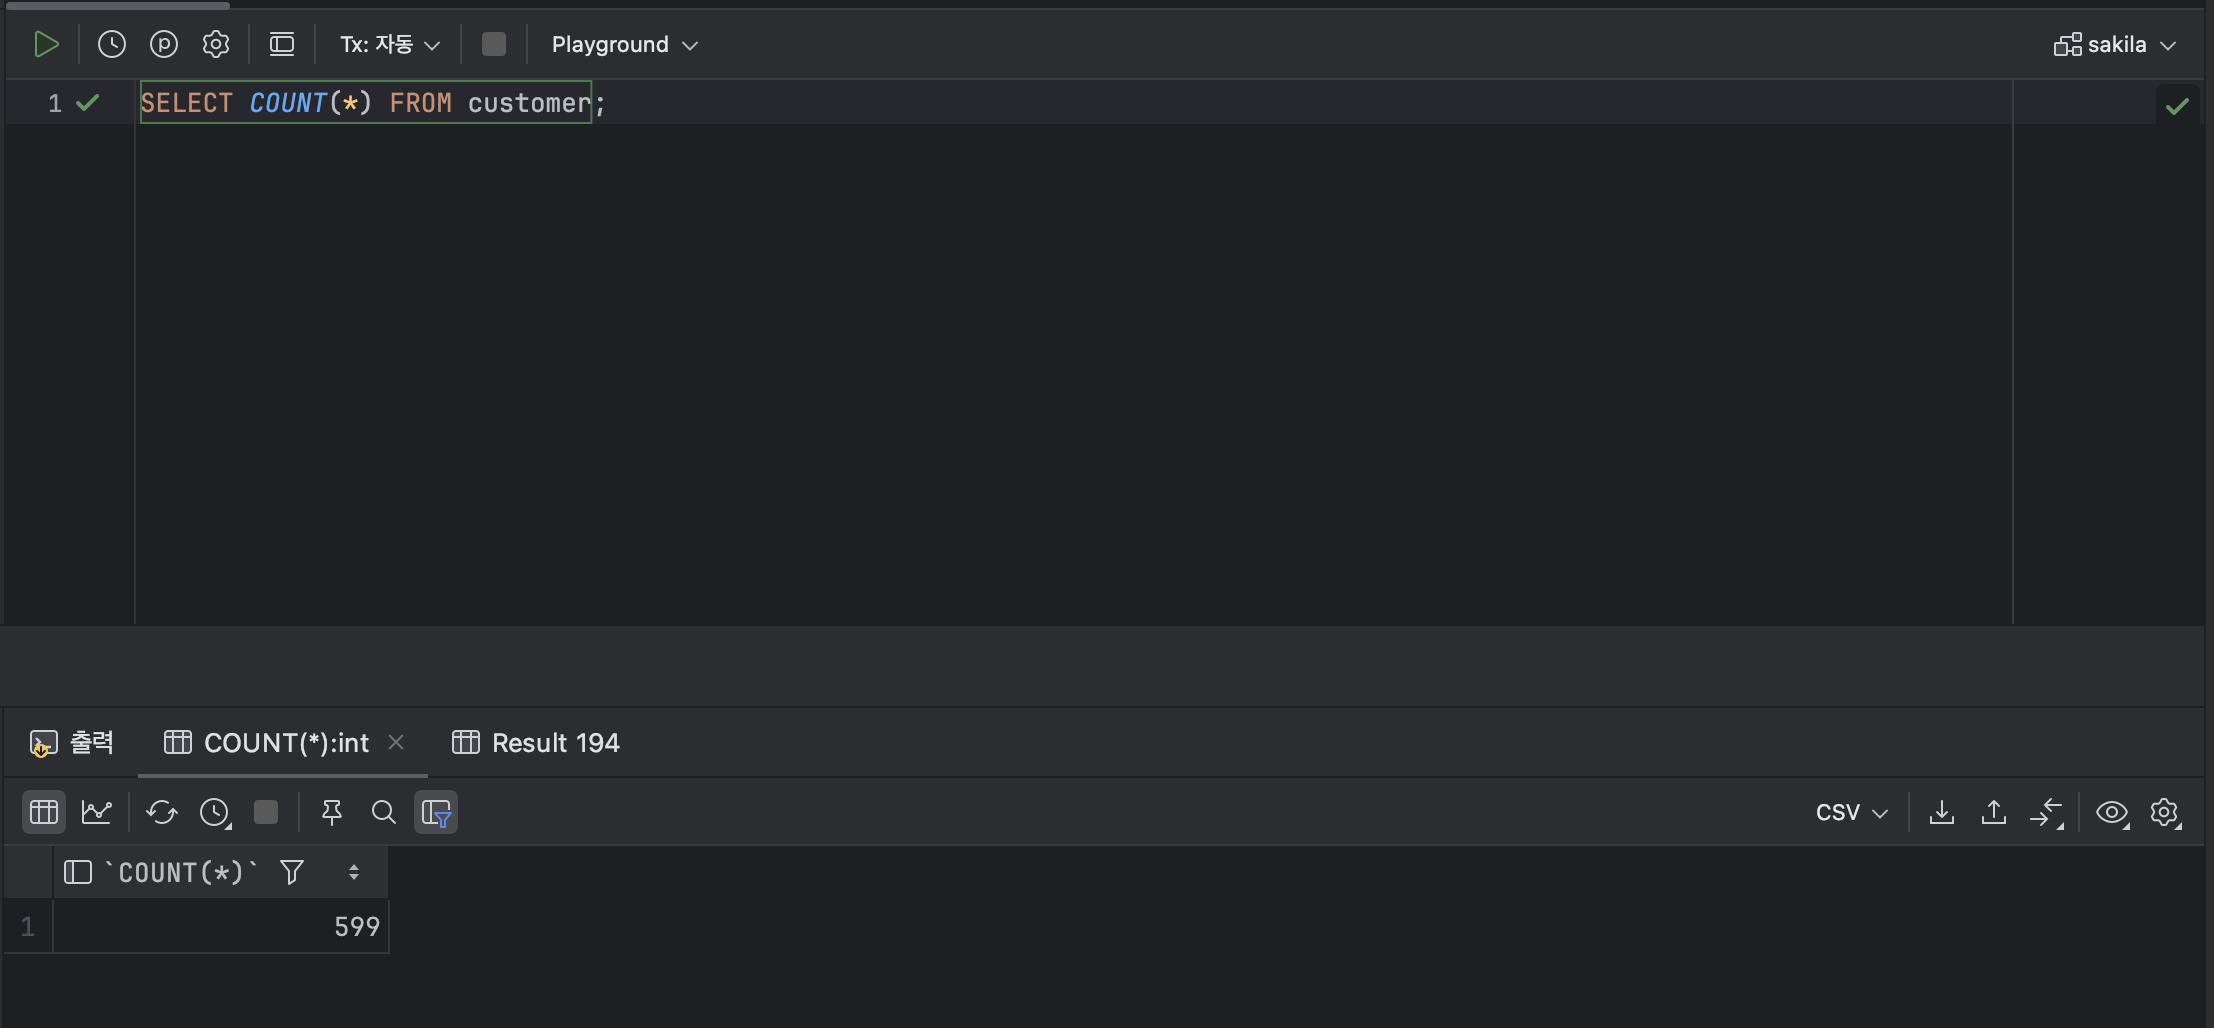Open the sakila schema selector

click(x=2115, y=45)
